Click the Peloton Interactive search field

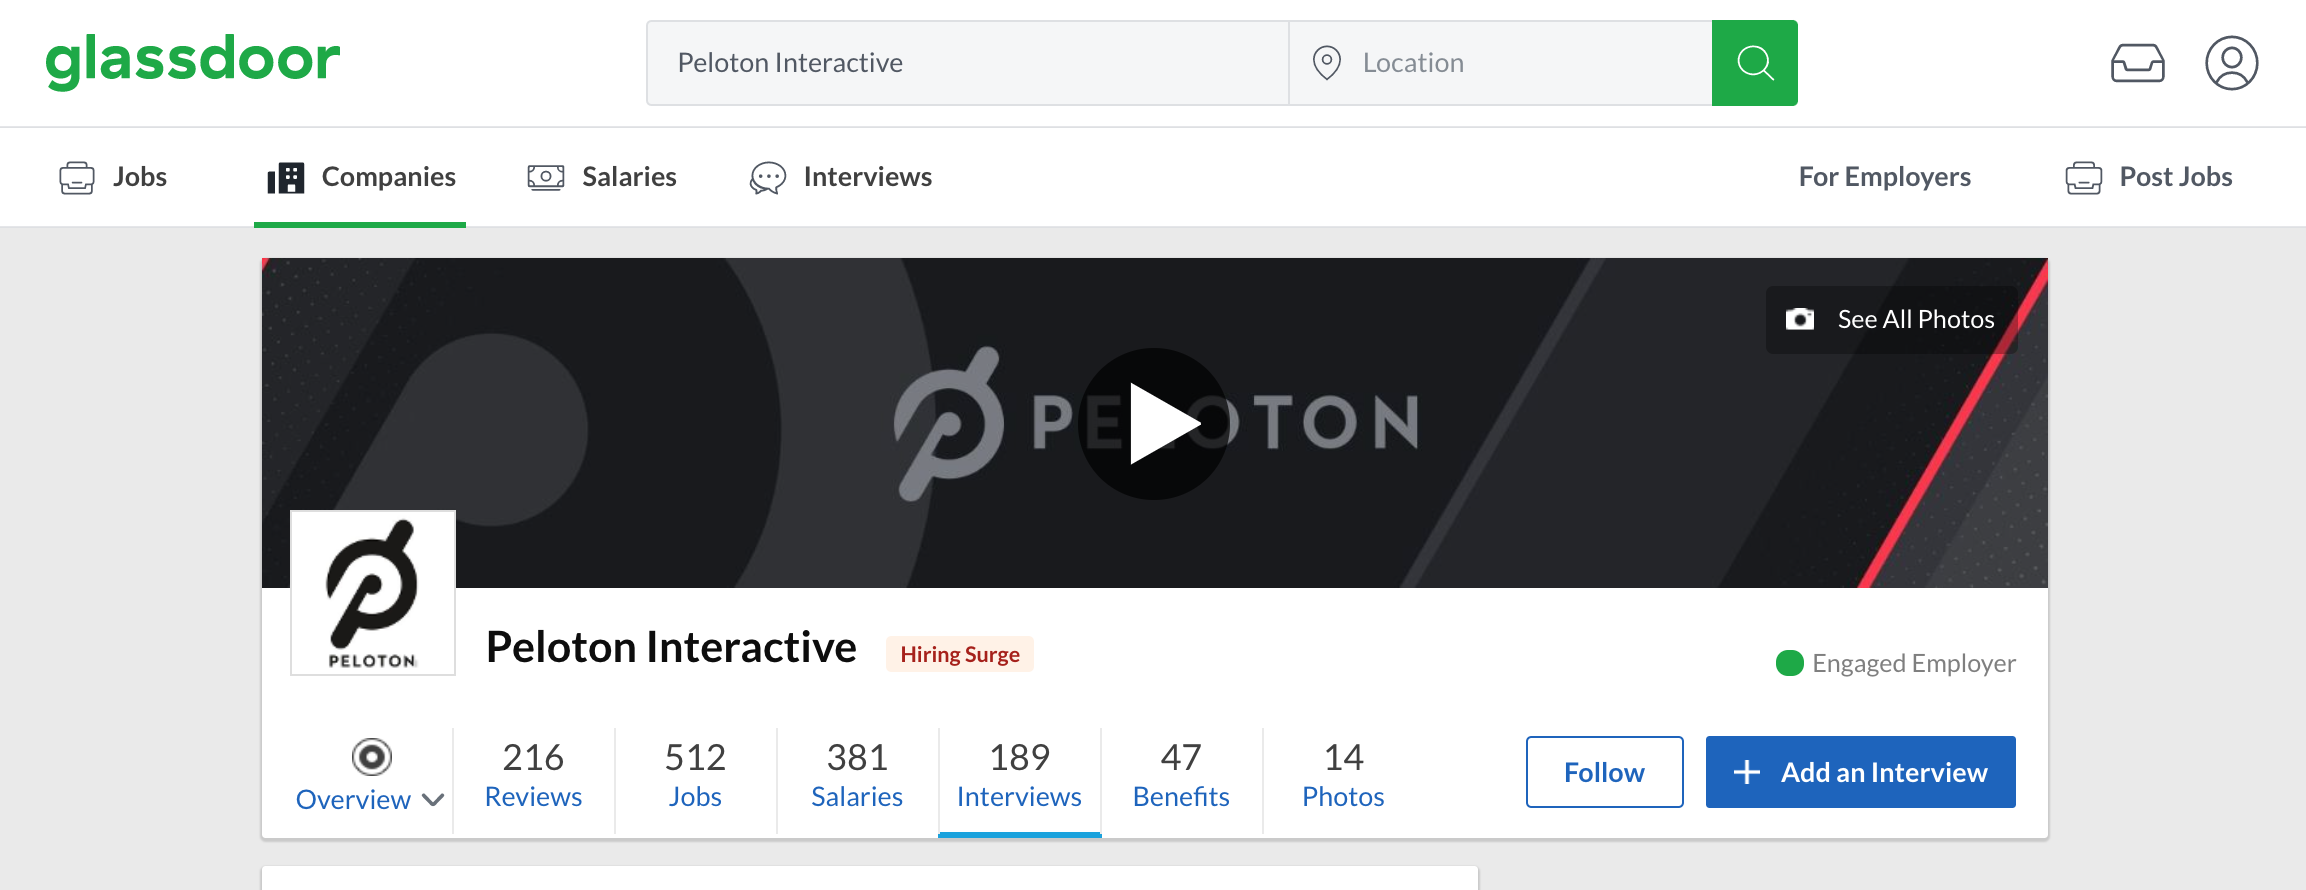968,63
